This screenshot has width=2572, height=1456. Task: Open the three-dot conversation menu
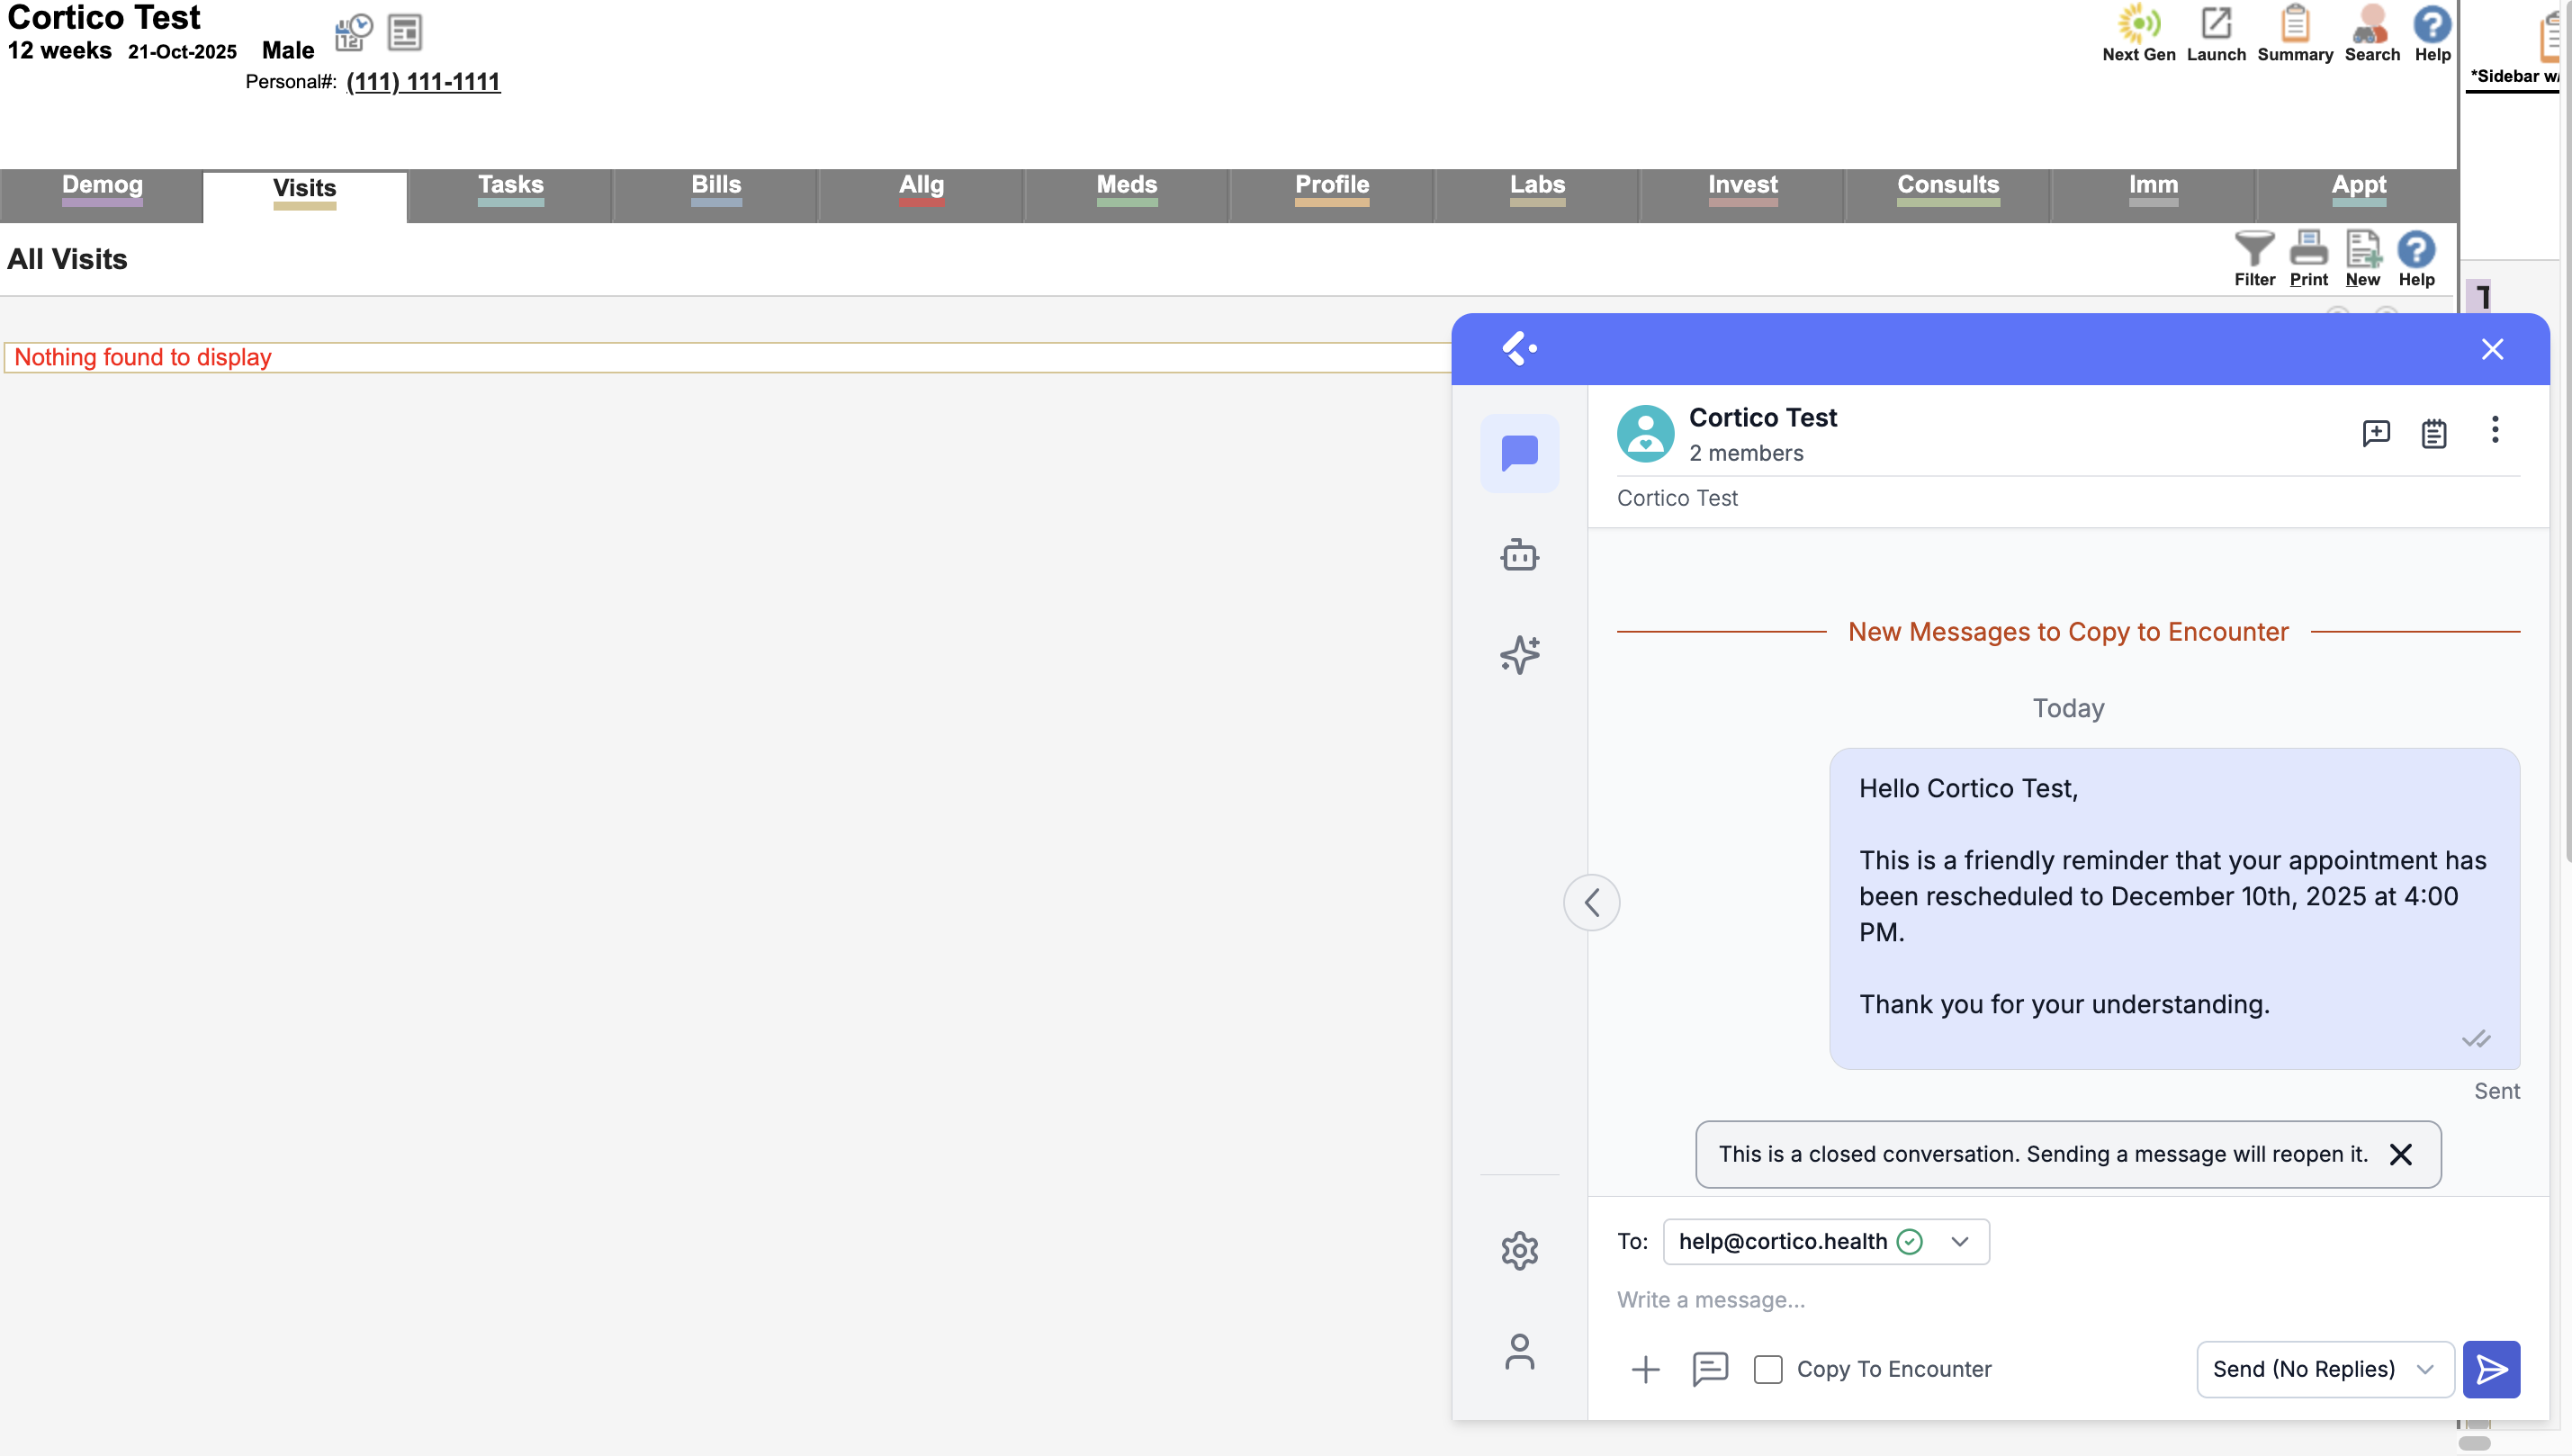tap(2494, 430)
